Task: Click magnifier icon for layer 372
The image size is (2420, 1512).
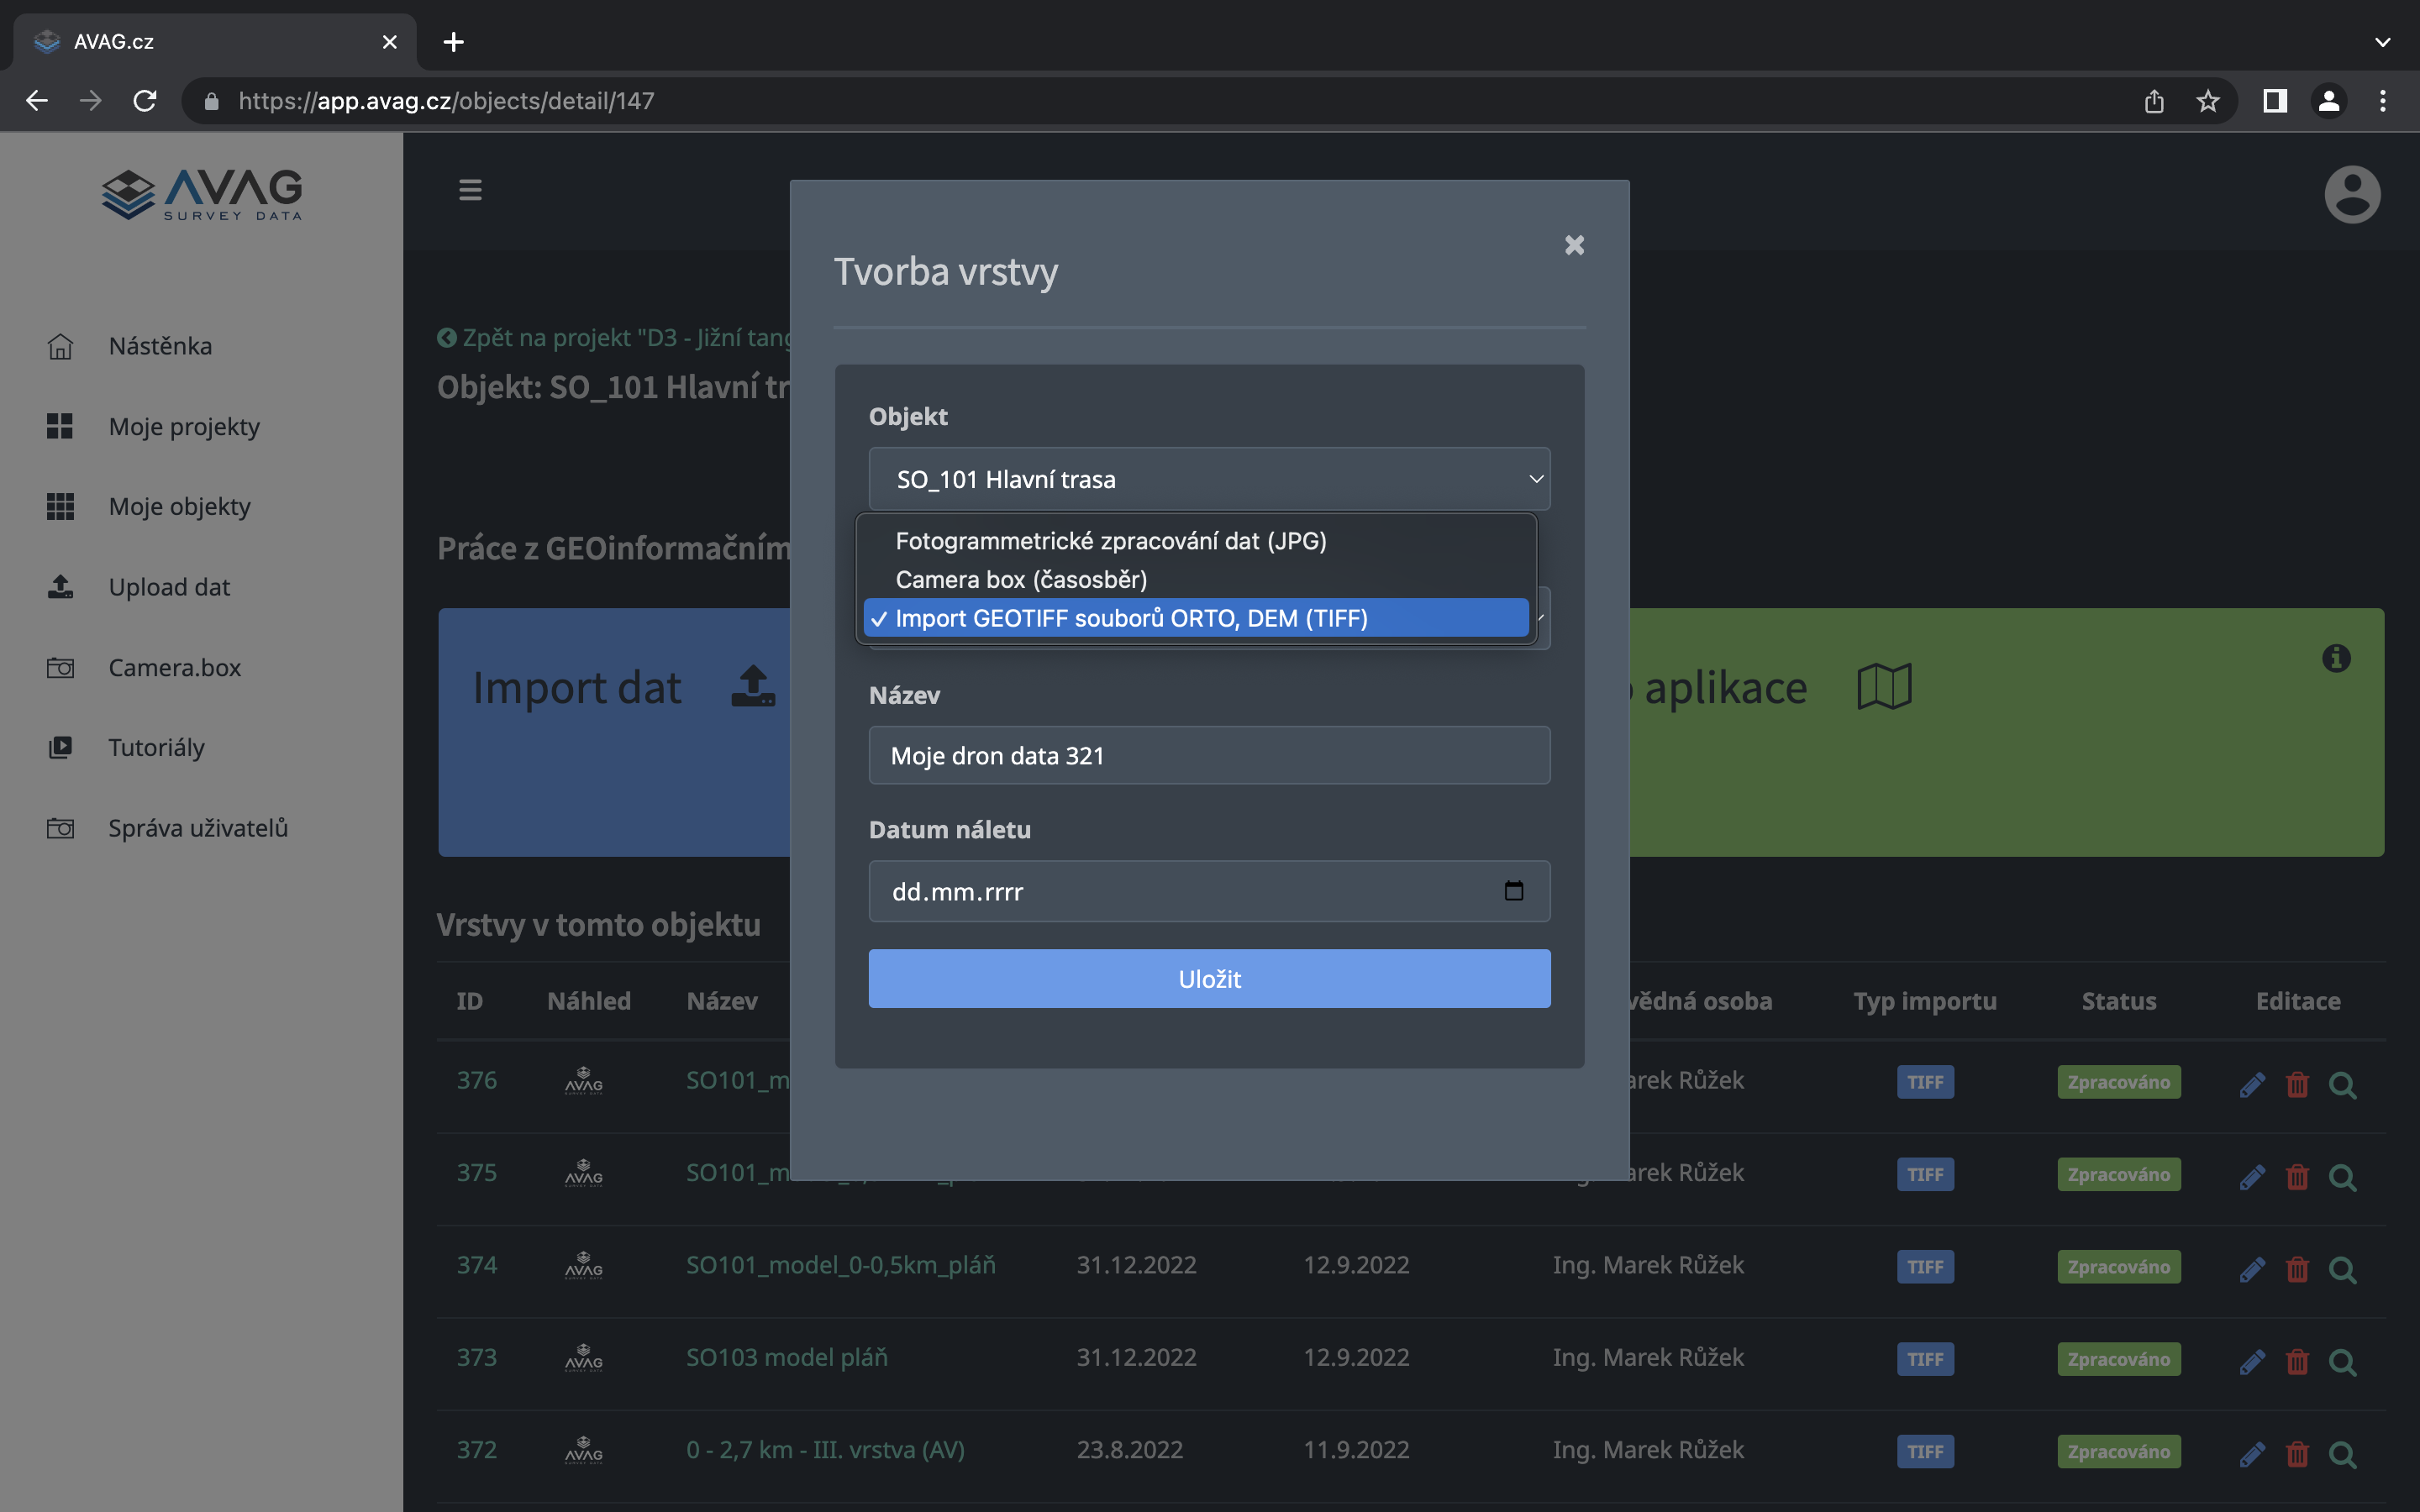Action: click(x=2342, y=1453)
